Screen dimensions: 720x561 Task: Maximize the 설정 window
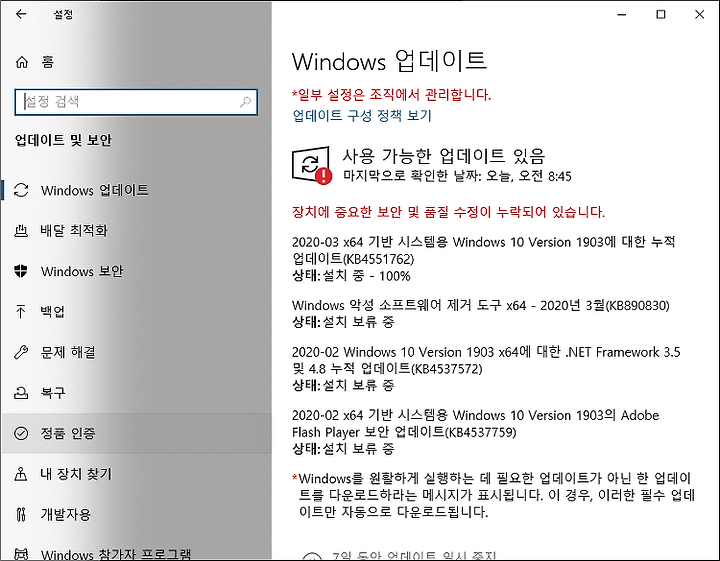coord(661,15)
